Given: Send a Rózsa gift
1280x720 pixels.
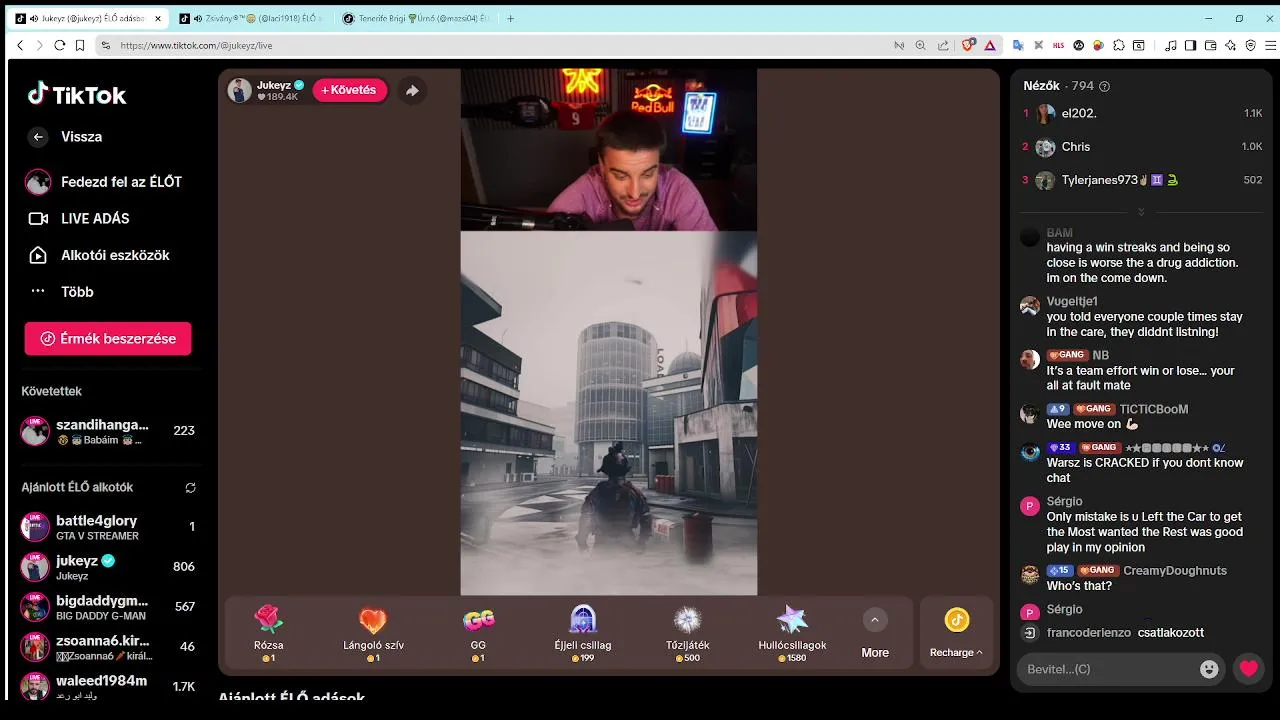Looking at the screenshot, I should click(x=268, y=633).
